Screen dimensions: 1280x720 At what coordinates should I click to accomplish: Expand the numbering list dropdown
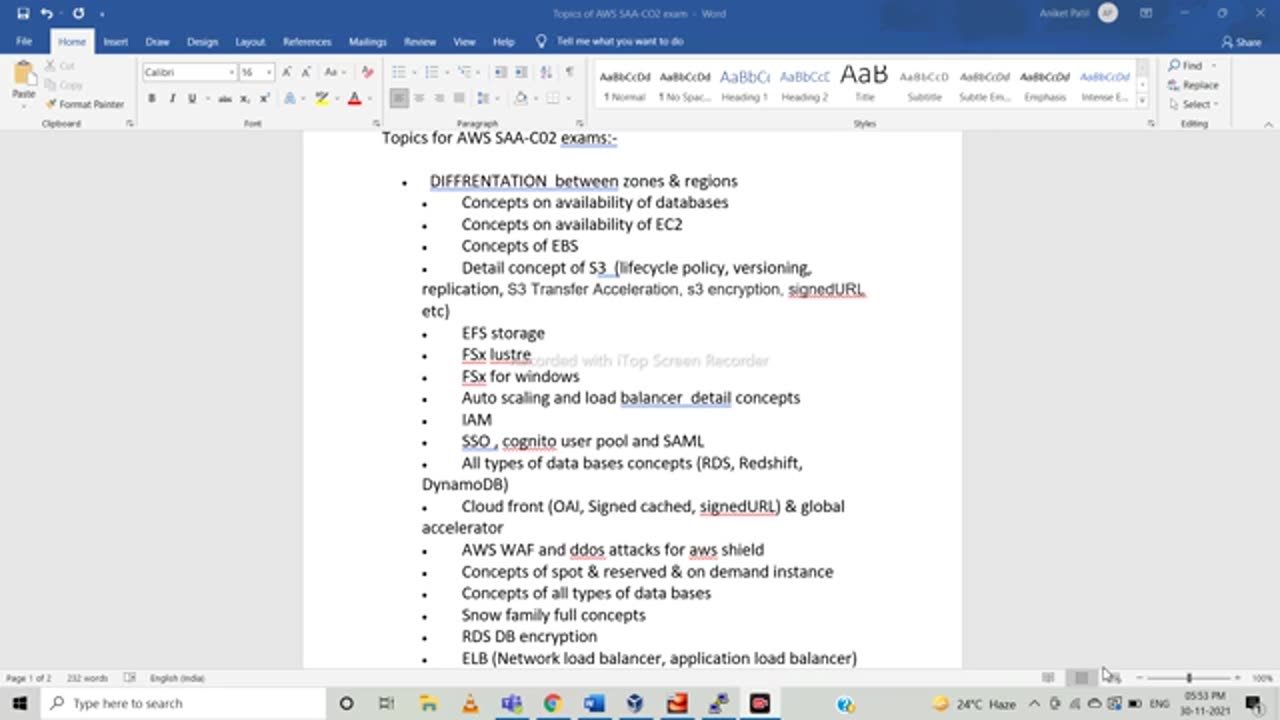445,72
